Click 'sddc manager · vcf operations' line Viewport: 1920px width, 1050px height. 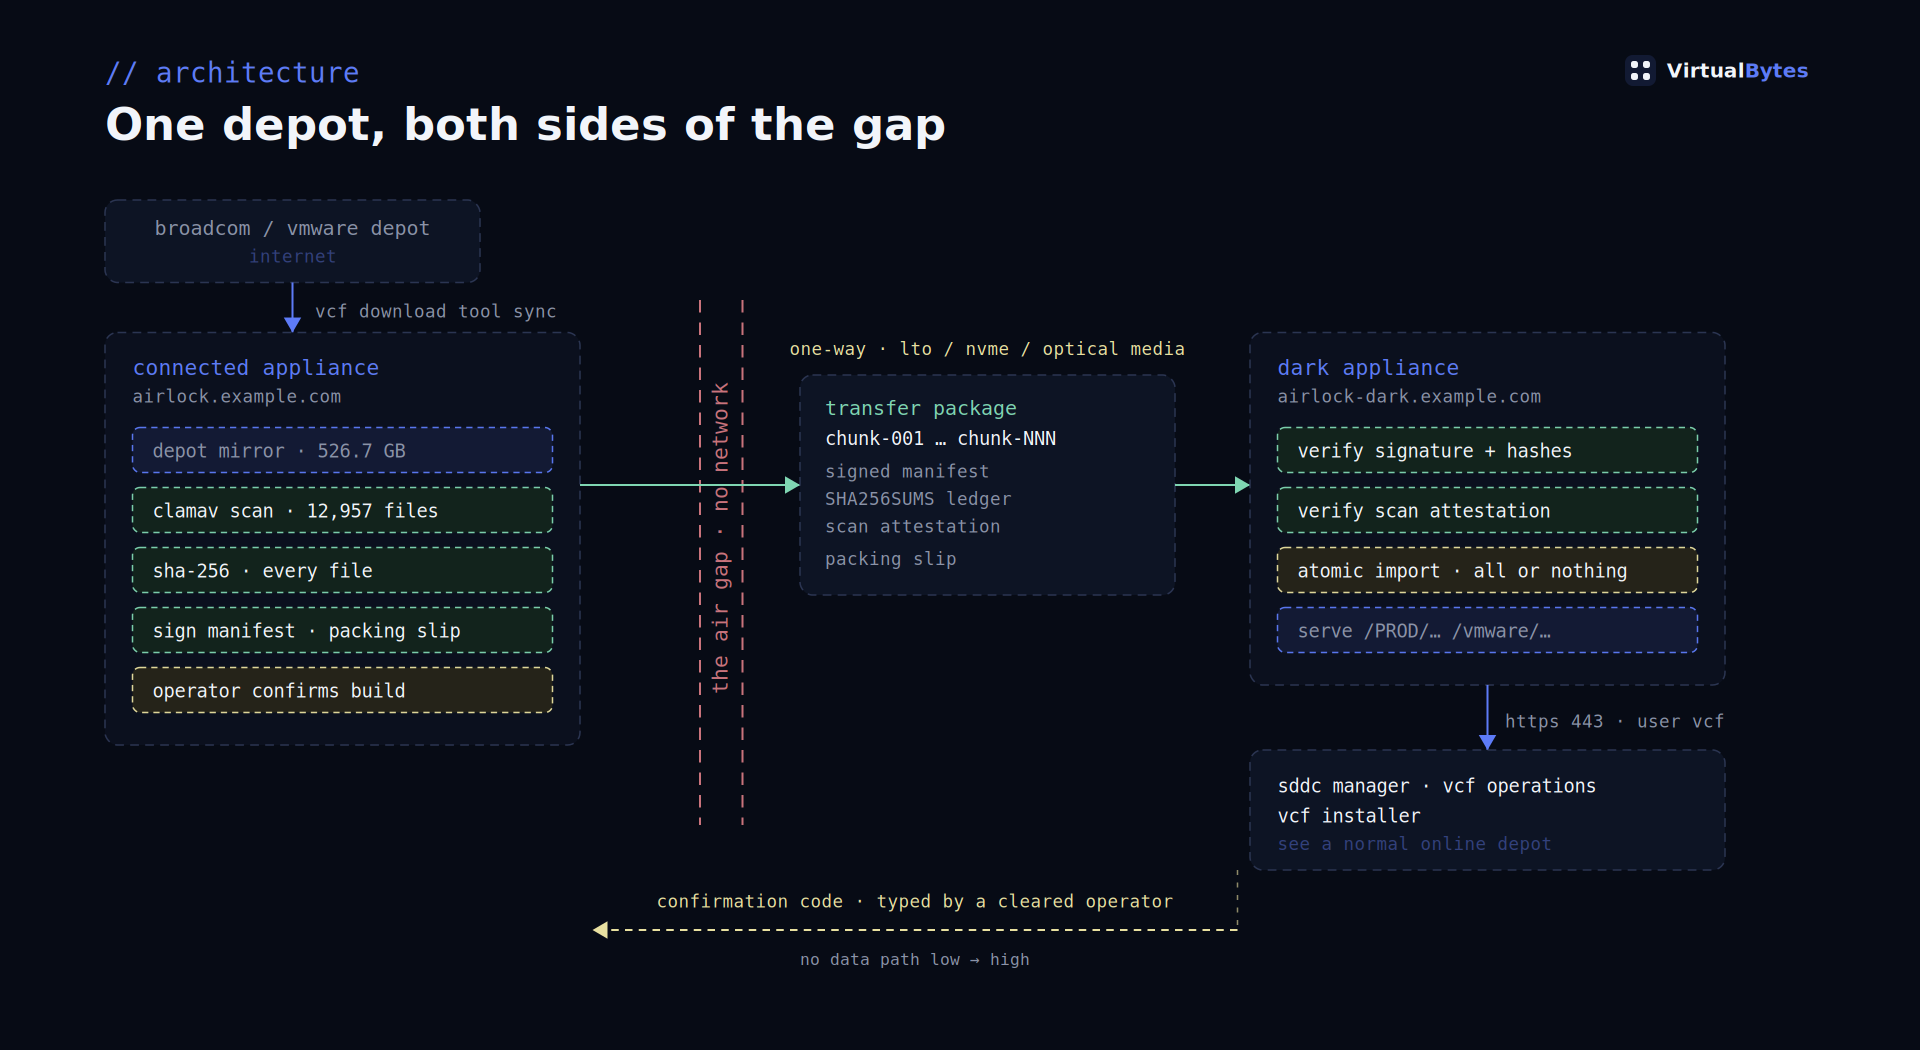(1436, 786)
